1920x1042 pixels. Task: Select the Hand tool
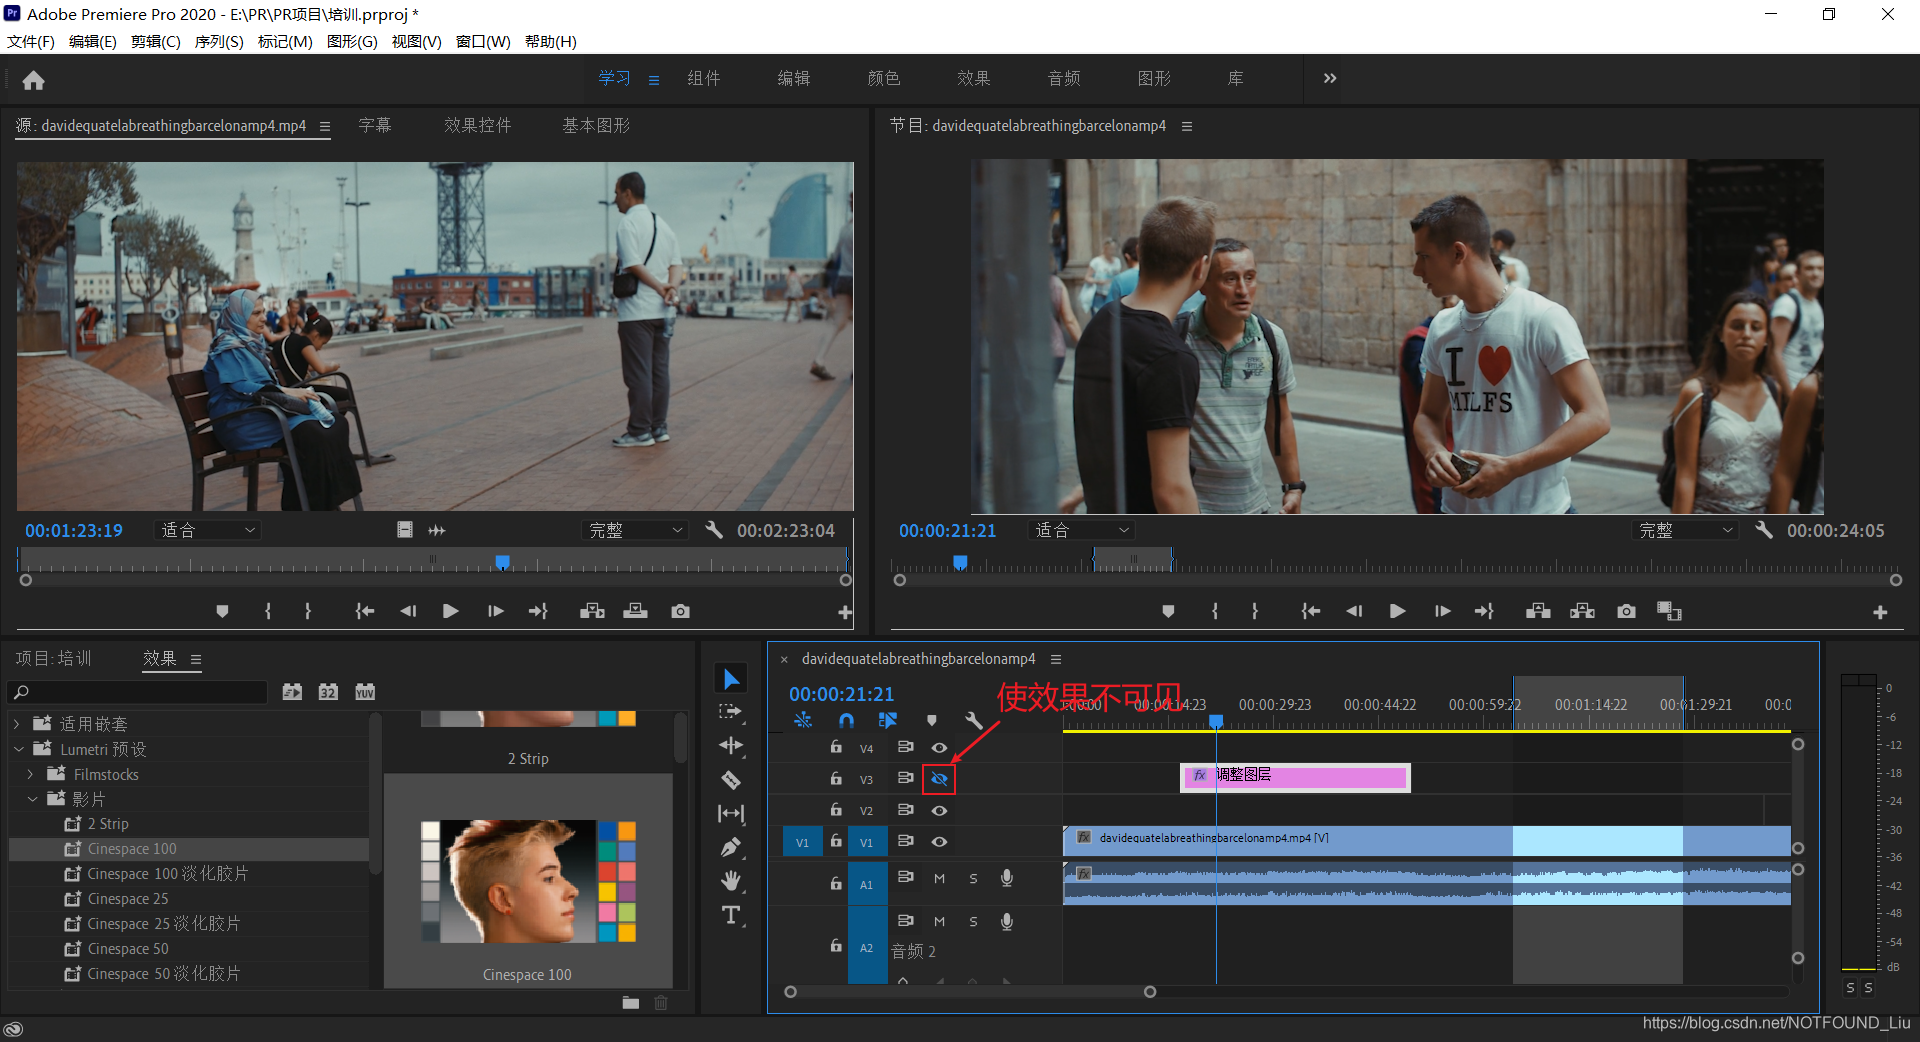coord(731,881)
